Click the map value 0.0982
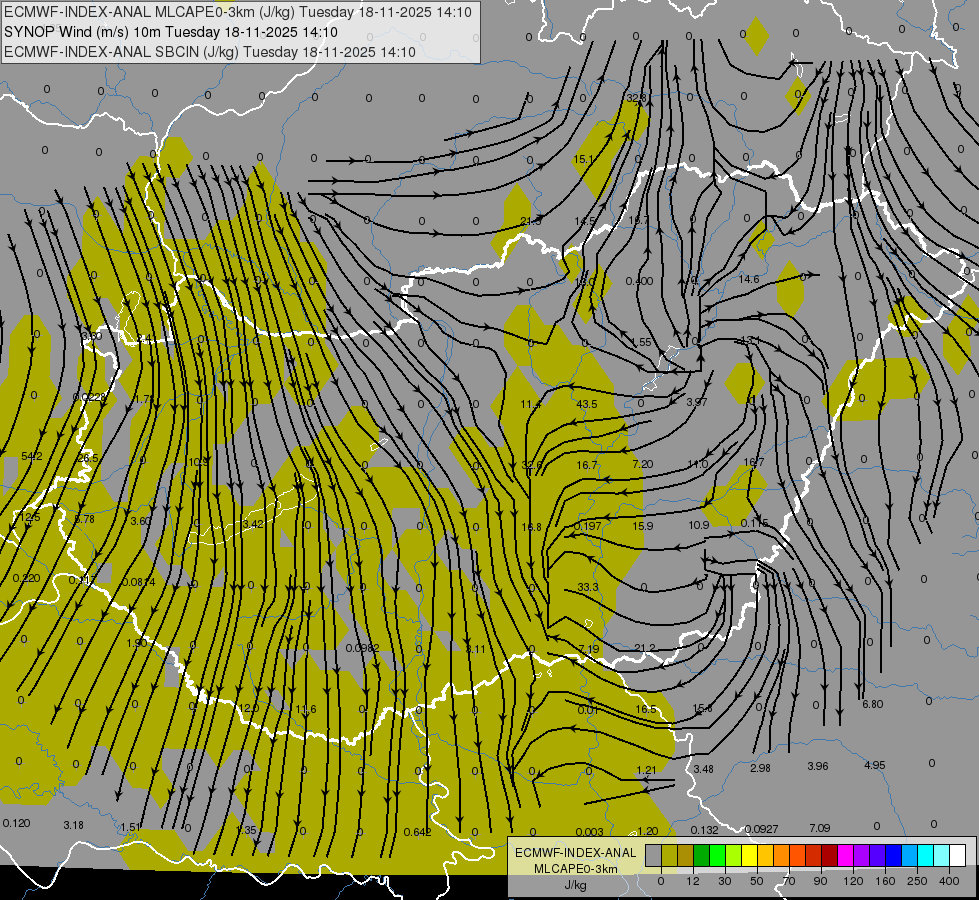The width and height of the screenshot is (979, 900). click(363, 648)
